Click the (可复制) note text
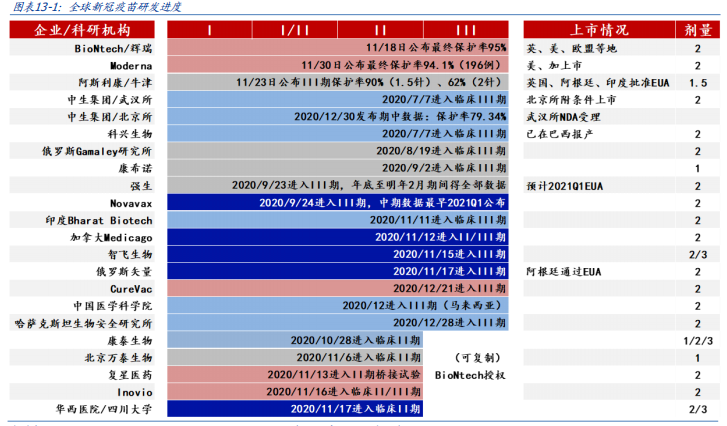The image size is (727, 426). coord(478,358)
